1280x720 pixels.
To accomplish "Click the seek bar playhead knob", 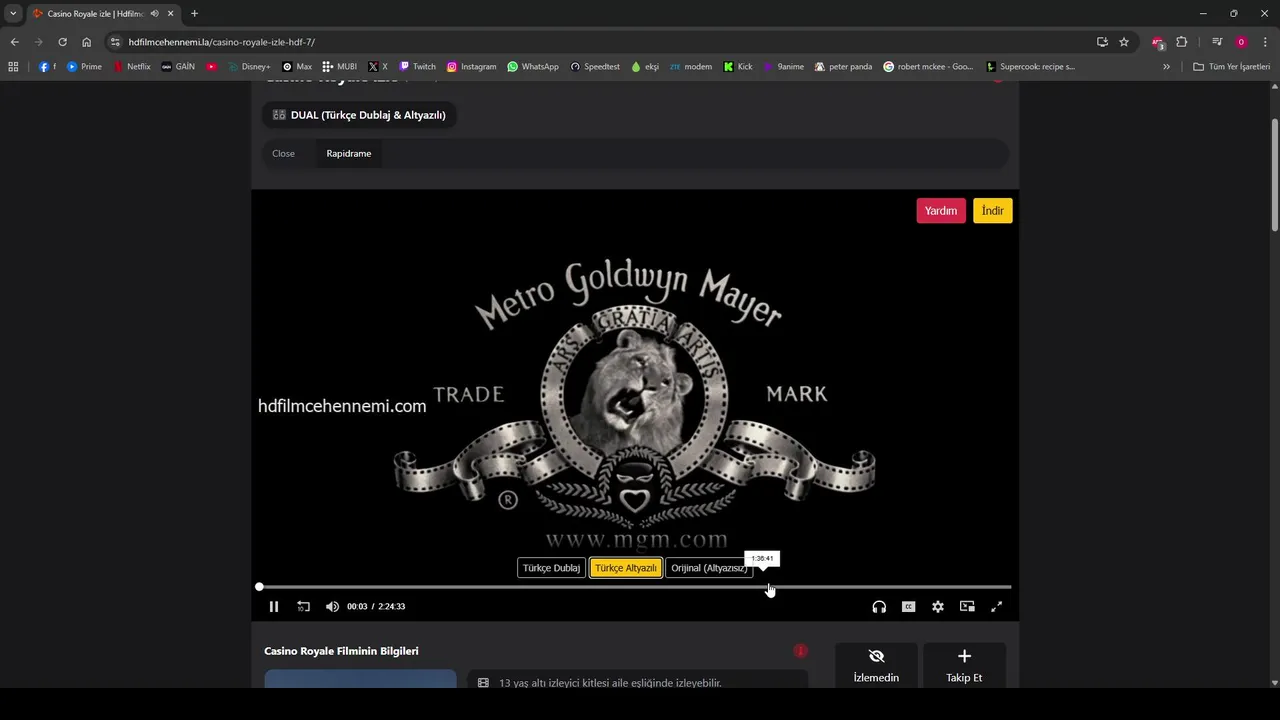I will [x=259, y=587].
